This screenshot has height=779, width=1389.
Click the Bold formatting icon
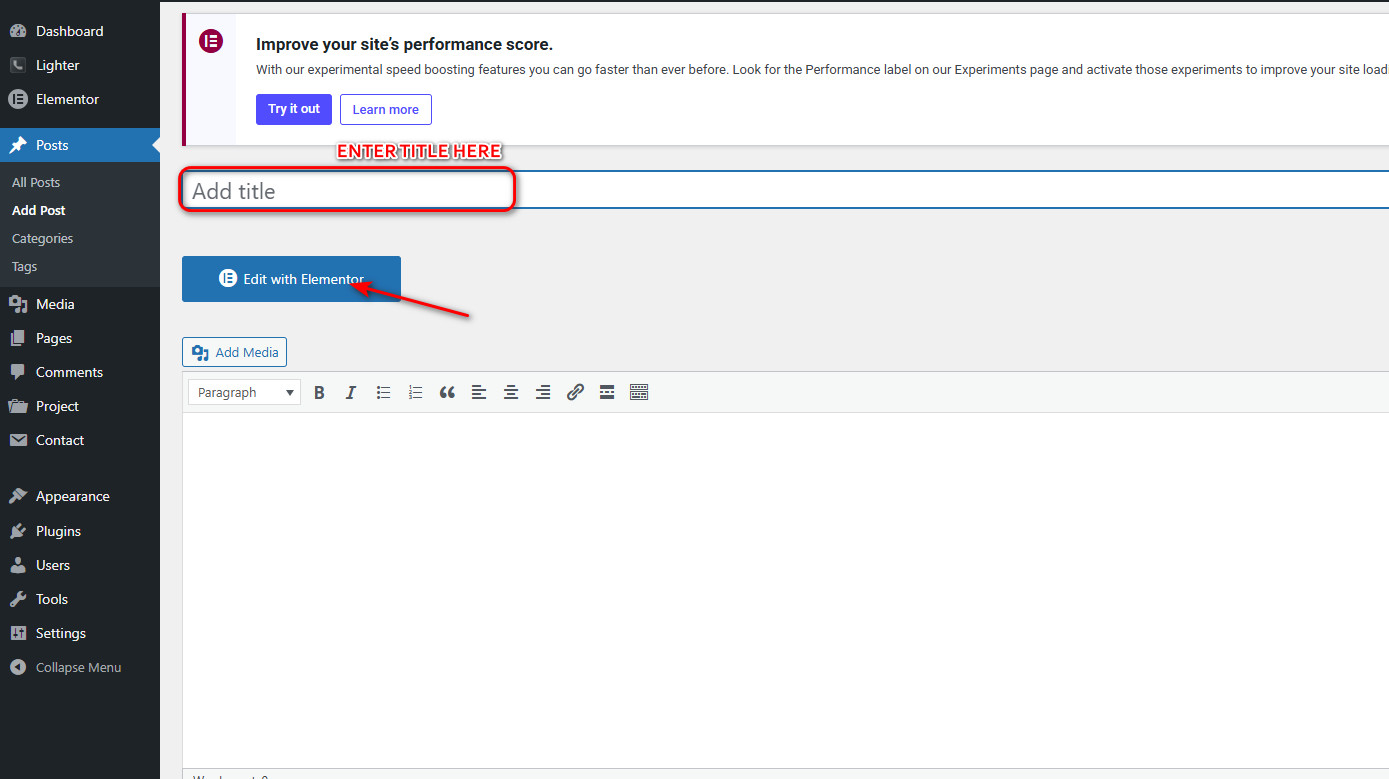[x=319, y=393]
